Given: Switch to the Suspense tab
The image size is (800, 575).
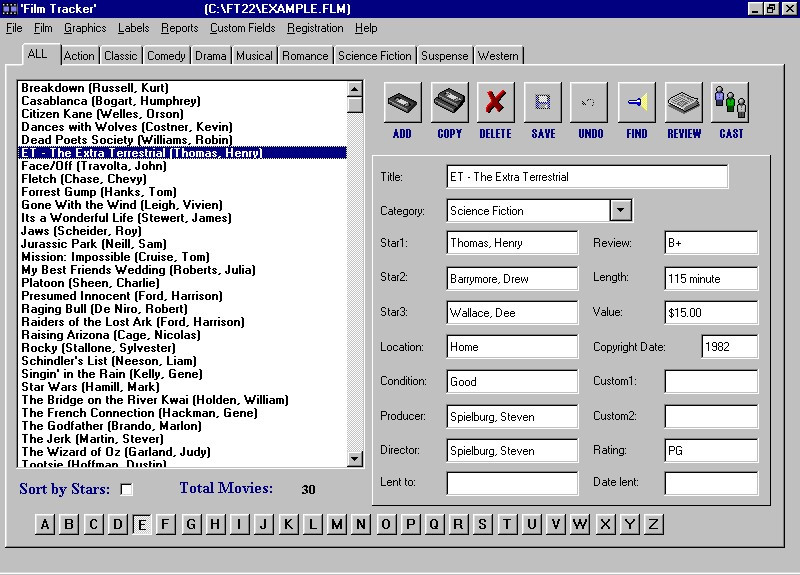Looking at the screenshot, I should click(444, 56).
